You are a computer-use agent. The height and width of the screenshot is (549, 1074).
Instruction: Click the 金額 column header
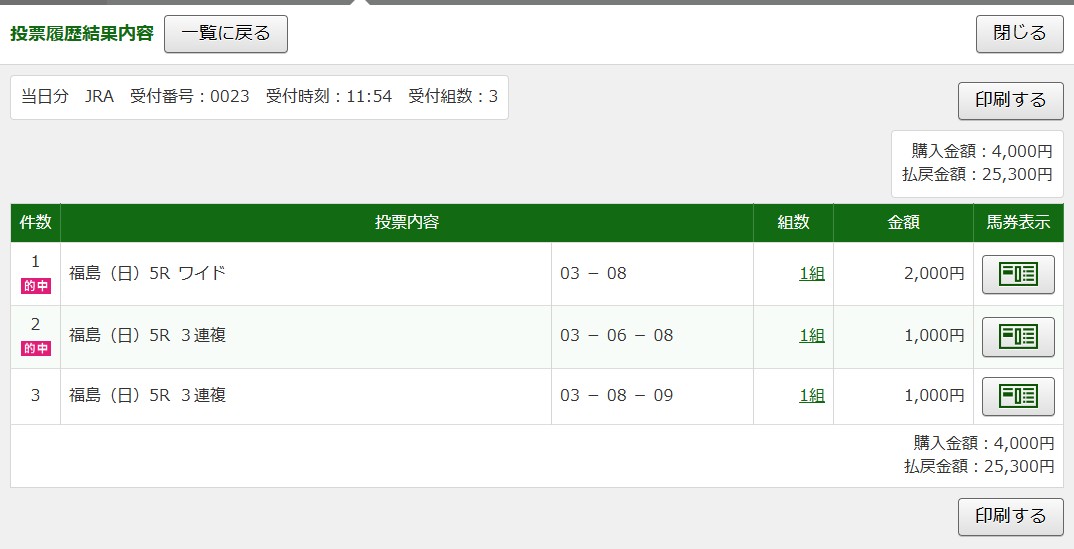(903, 223)
